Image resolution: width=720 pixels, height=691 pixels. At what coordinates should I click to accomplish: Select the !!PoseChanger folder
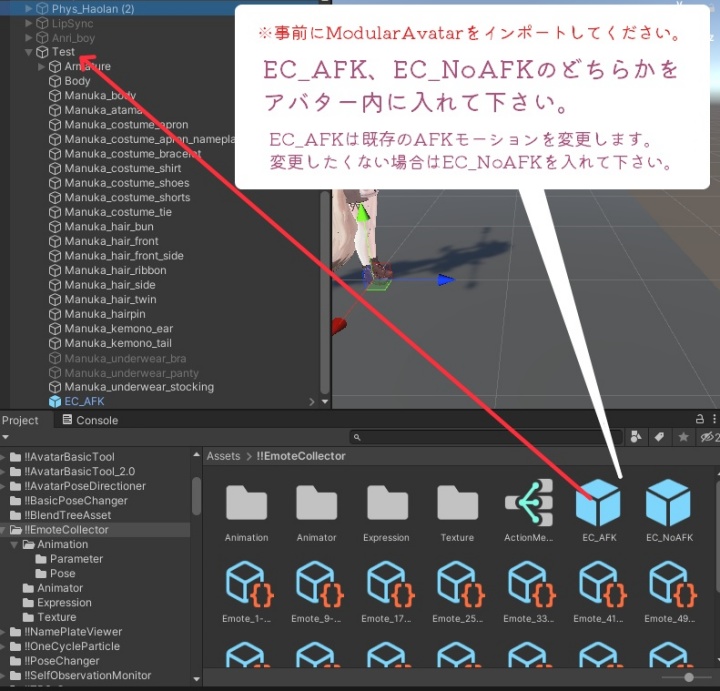coord(62,661)
